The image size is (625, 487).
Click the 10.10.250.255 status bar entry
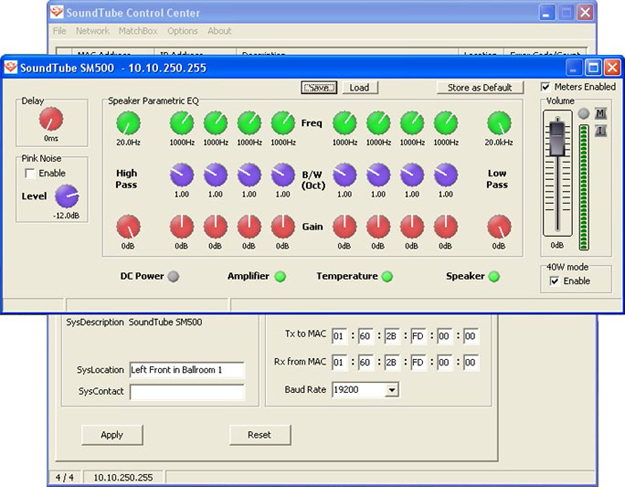click(123, 477)
